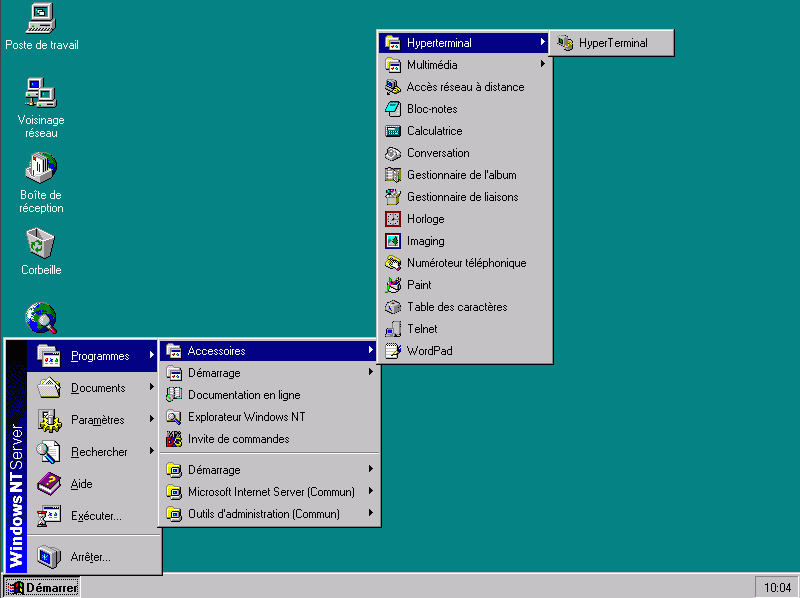Click the "Bloc-notes" label
Screen dimensions: 800x598
(432, 109)
